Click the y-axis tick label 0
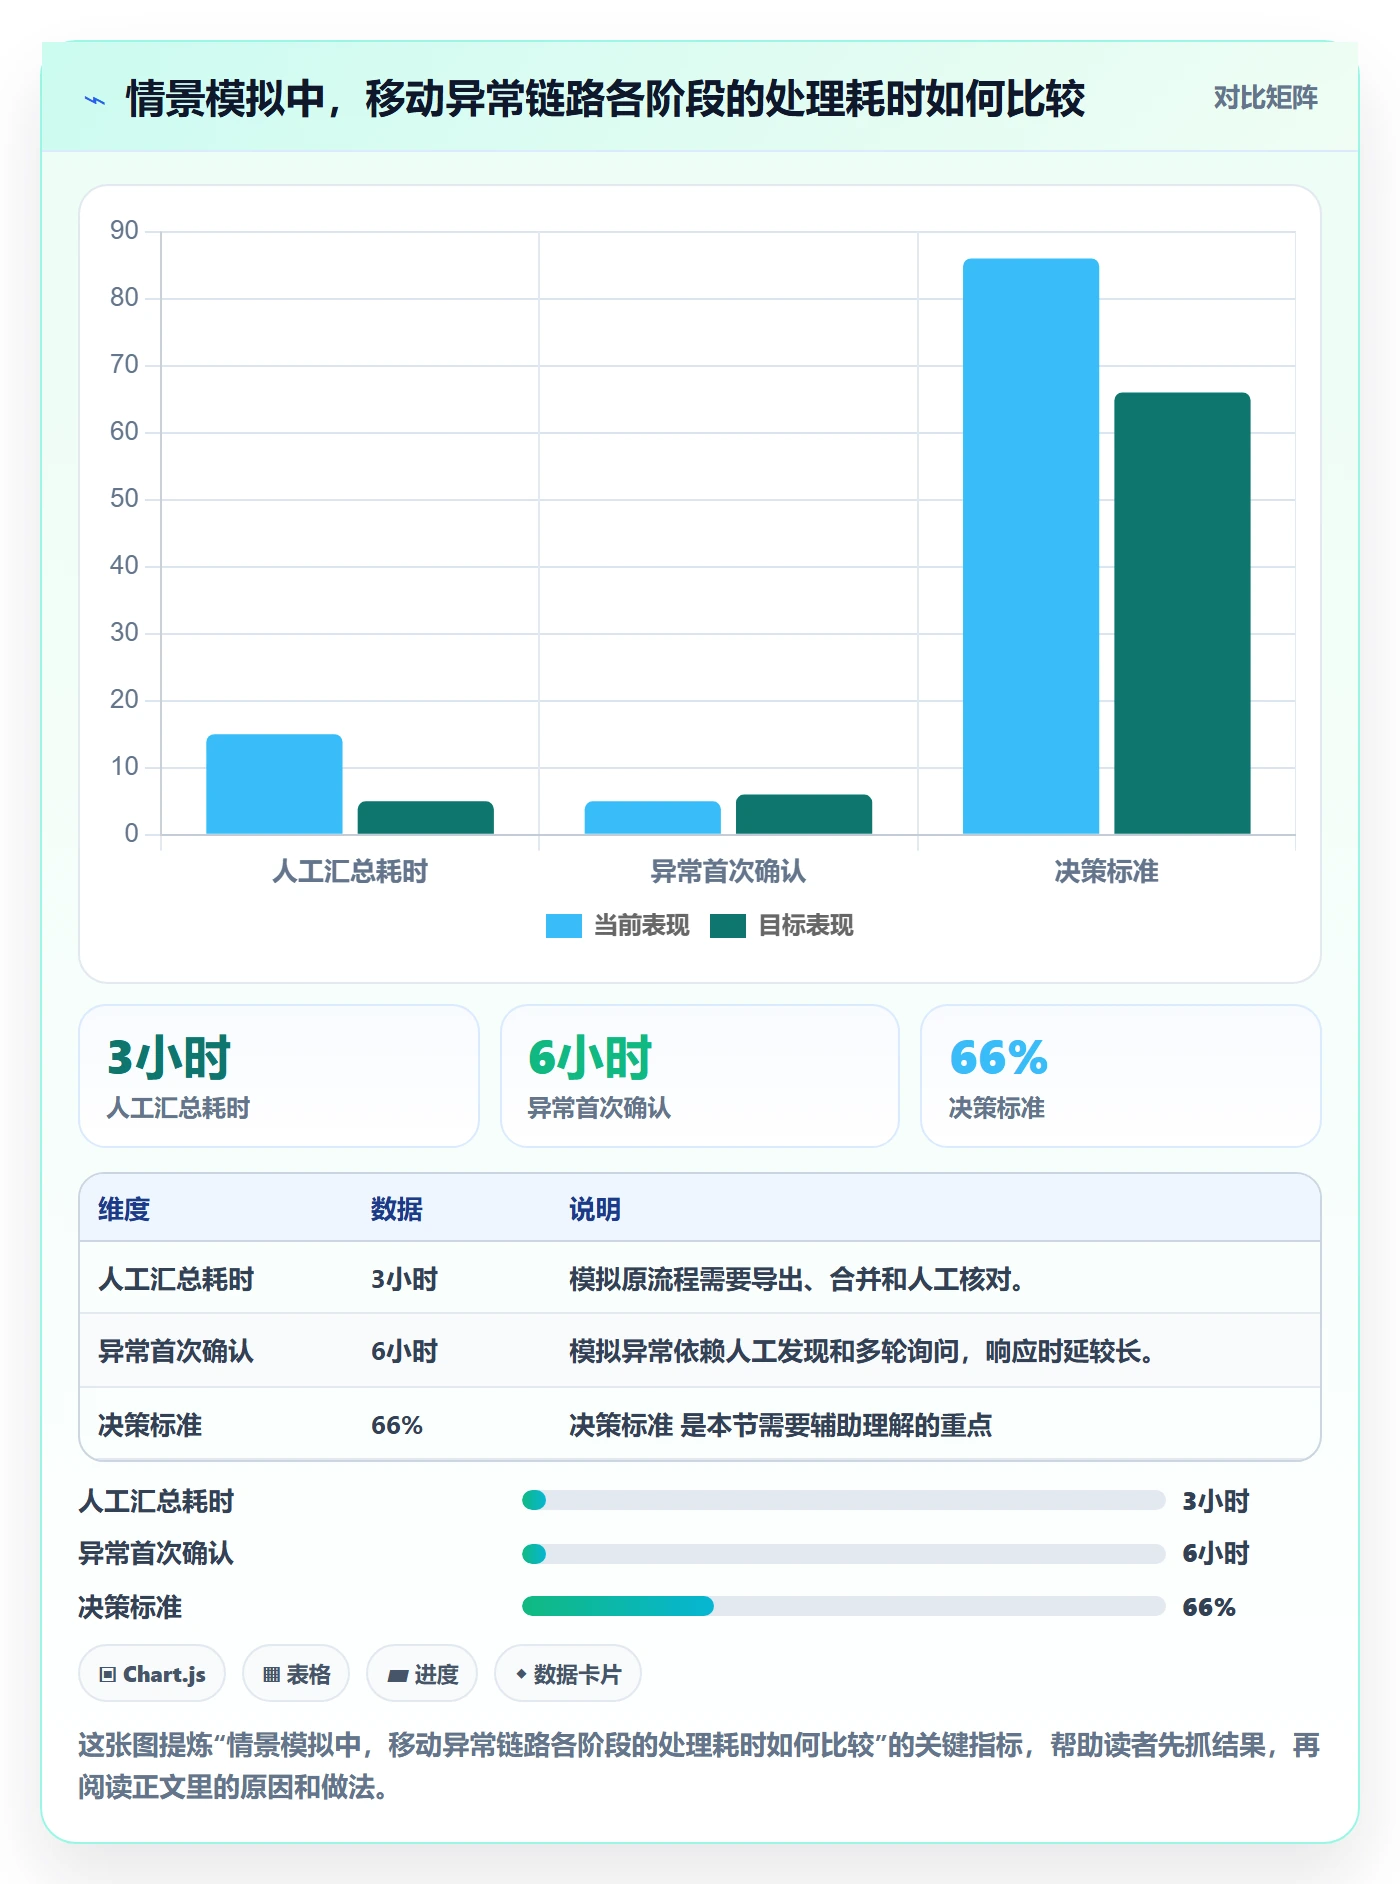Viewport: 1400px width, 1884px height. 131,834
